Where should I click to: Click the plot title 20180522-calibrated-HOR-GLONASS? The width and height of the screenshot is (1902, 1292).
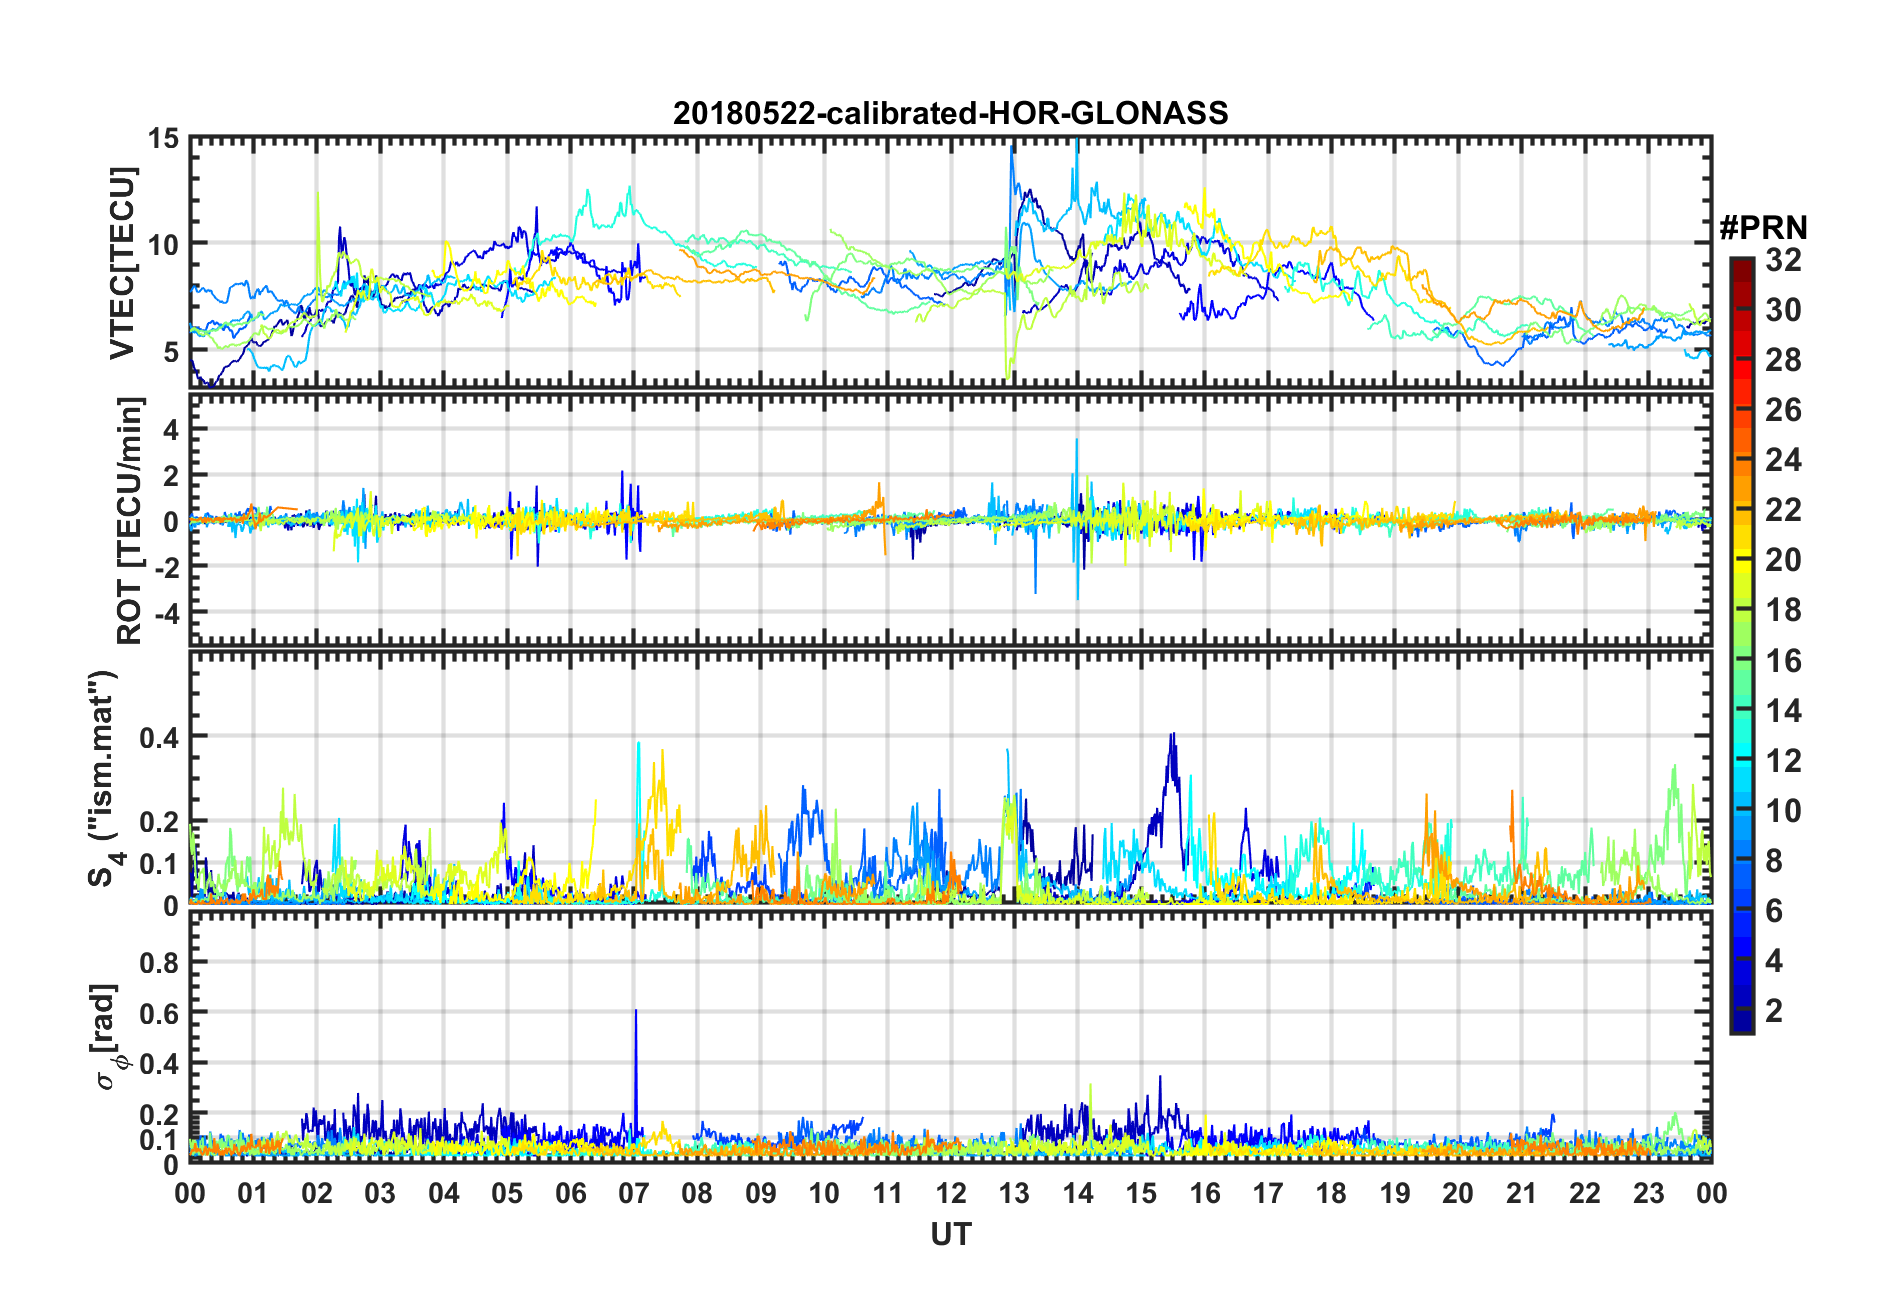tap(950, 113)
